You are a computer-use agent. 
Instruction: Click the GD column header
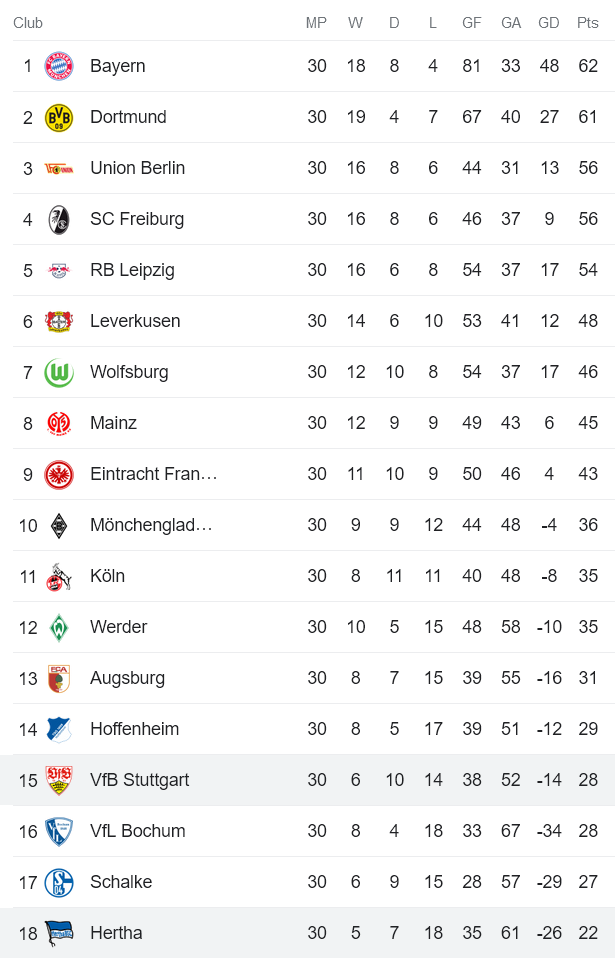[x=548, y=20]
